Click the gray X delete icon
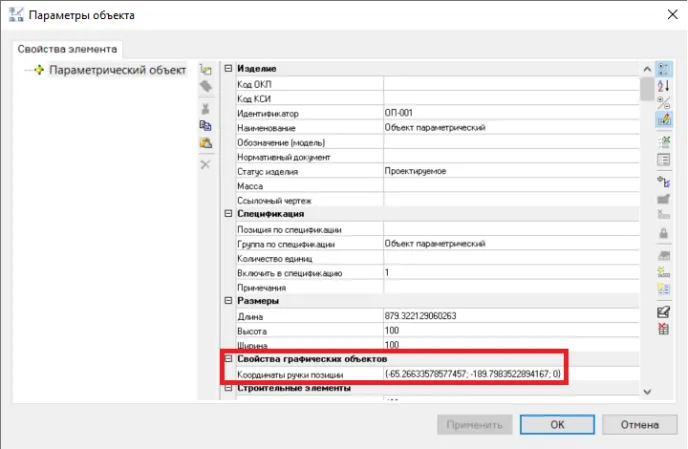The height and width of the screenshot is (449, 688). (205, 163)
